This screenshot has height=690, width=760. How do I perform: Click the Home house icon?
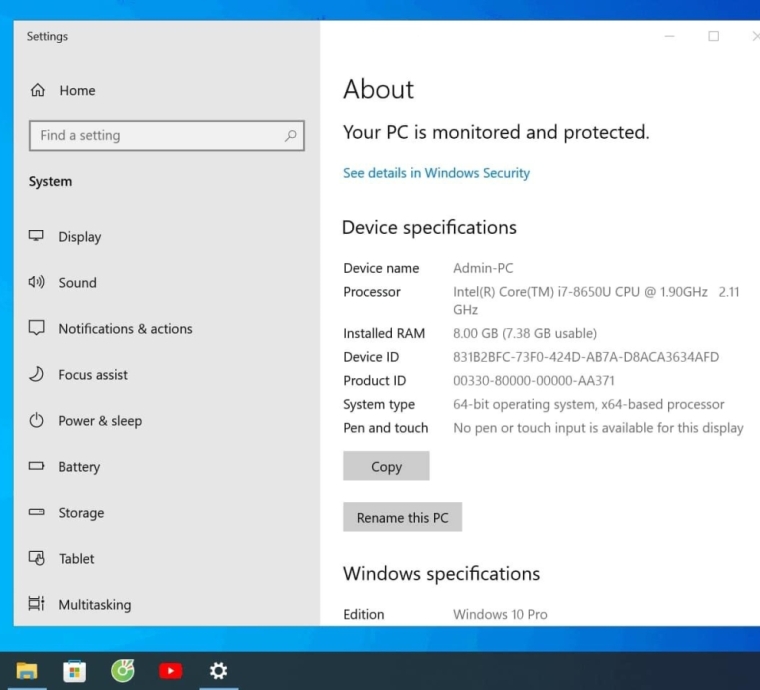click(x=38, y=90)
